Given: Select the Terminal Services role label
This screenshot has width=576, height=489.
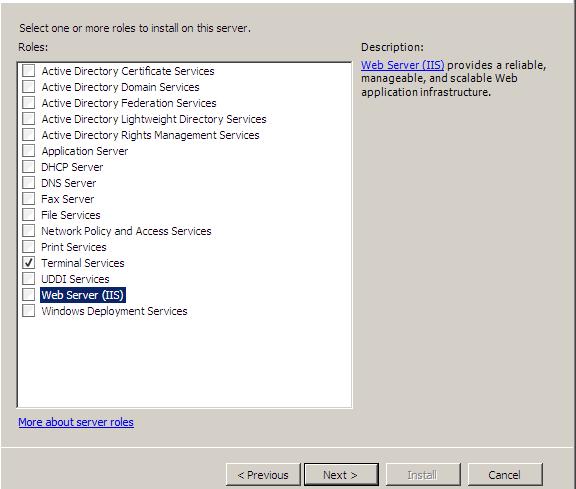Looking at the screenshot, I should click(83, 263).
